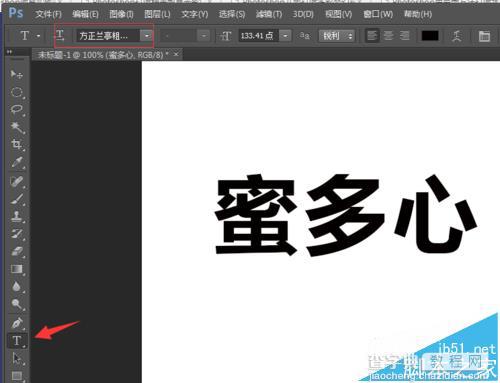Select the Healing Brush tool
The image size is (500, 383).
[17, 182]
